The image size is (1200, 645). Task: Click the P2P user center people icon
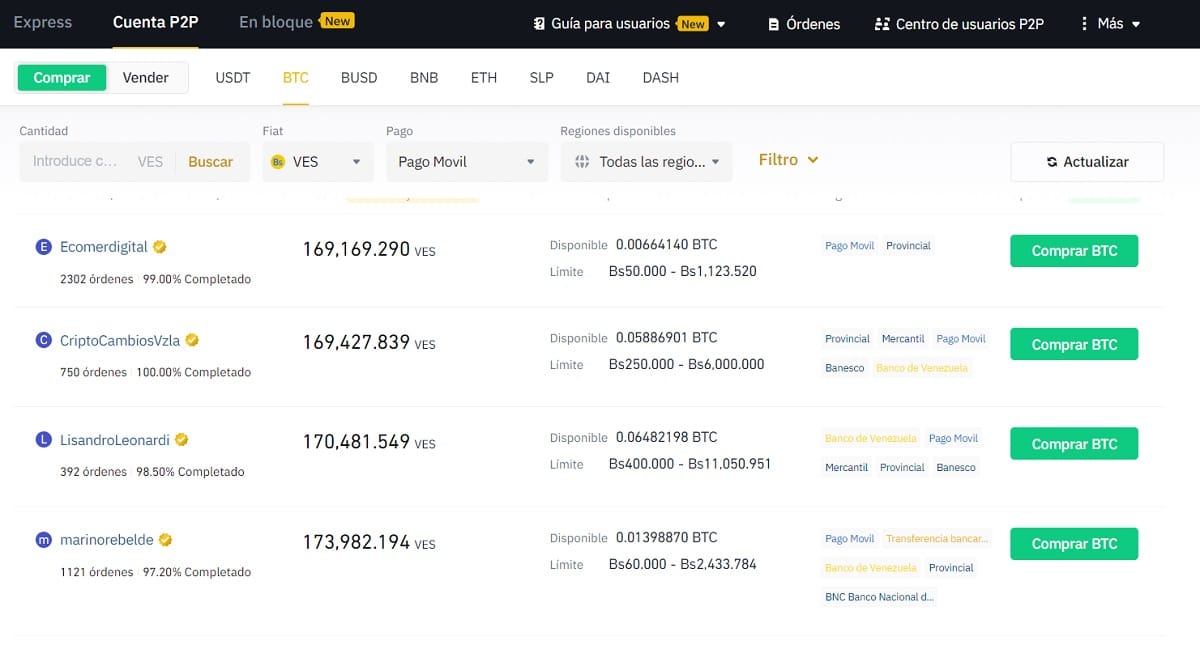point(881,24)
